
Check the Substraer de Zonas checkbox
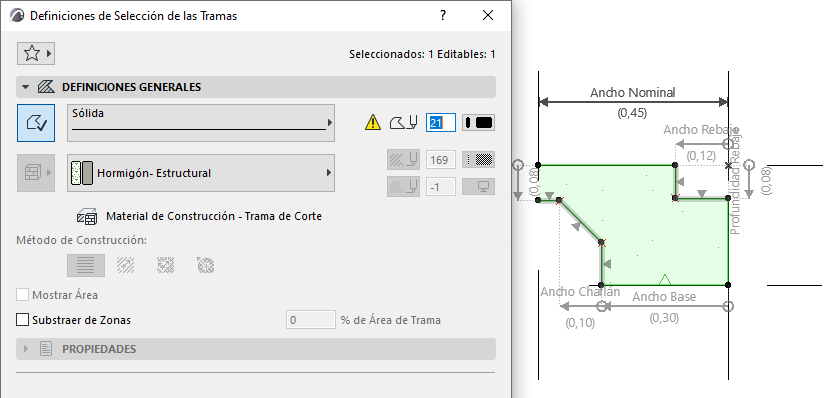pyautogui.click(x=22, y=320)
